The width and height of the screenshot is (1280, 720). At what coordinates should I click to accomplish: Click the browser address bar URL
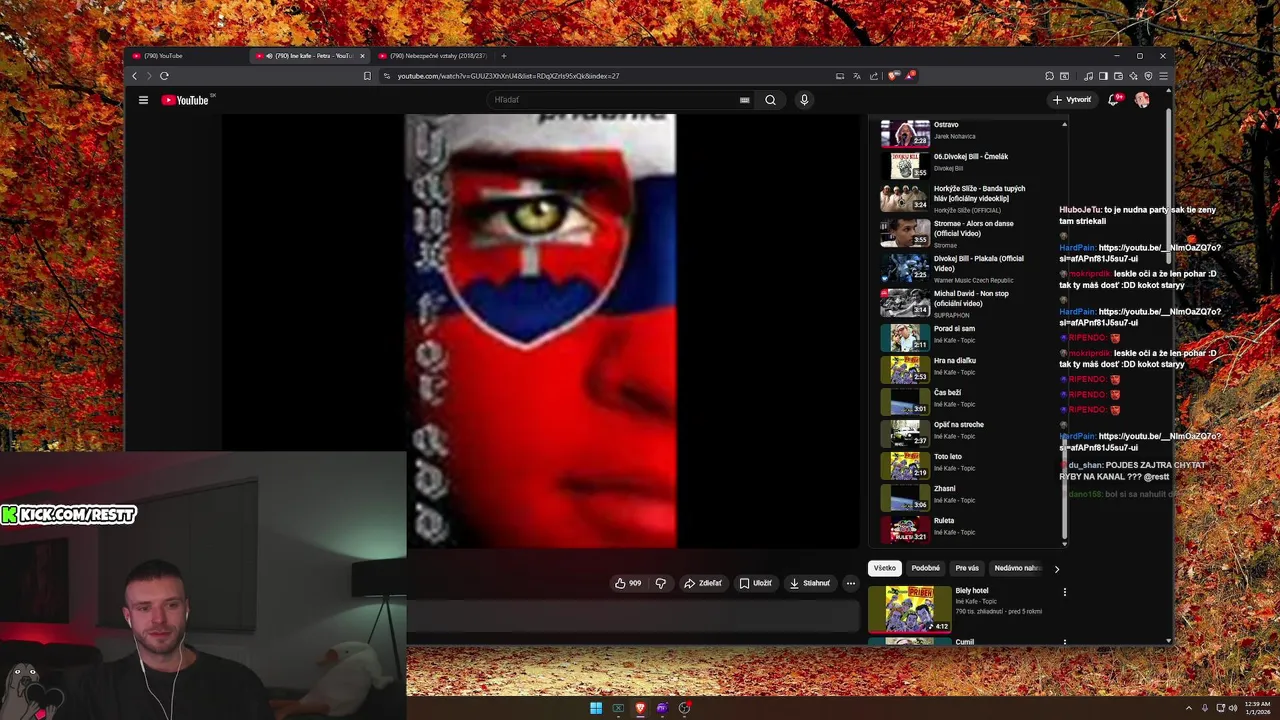click(x=508, y=76)
